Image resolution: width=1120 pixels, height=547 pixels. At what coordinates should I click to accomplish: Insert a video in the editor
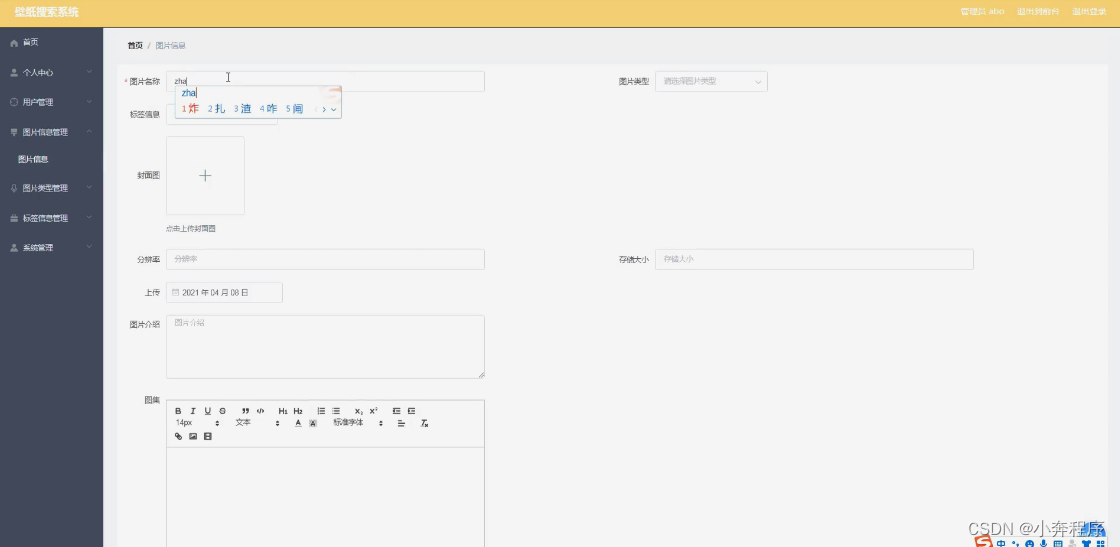[208, 436]
